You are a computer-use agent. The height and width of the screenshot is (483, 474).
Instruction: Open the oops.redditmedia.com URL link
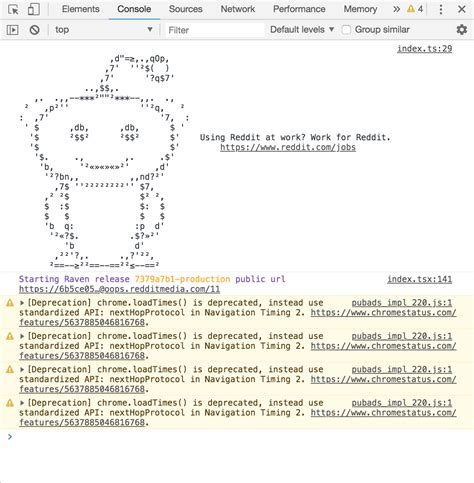(x=119, y=289)
